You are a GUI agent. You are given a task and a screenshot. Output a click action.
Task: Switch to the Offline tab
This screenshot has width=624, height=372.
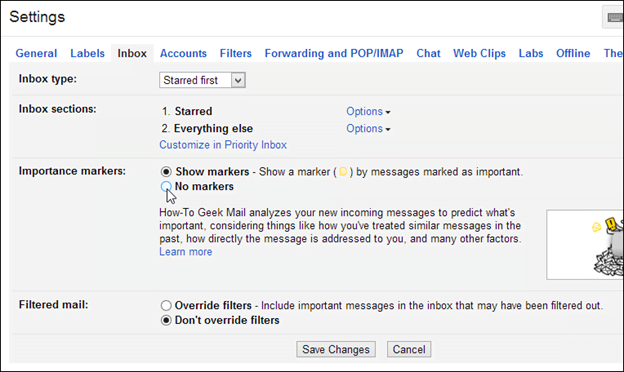point(573,53)
